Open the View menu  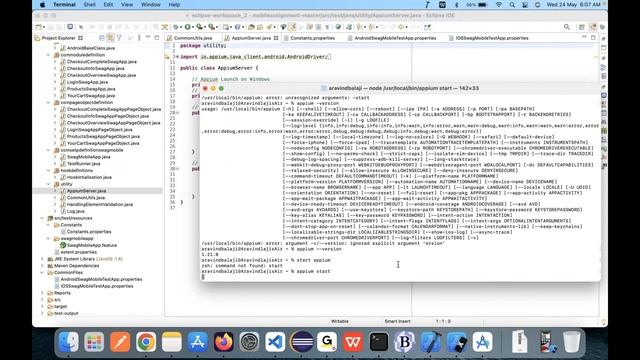(127, 5)
